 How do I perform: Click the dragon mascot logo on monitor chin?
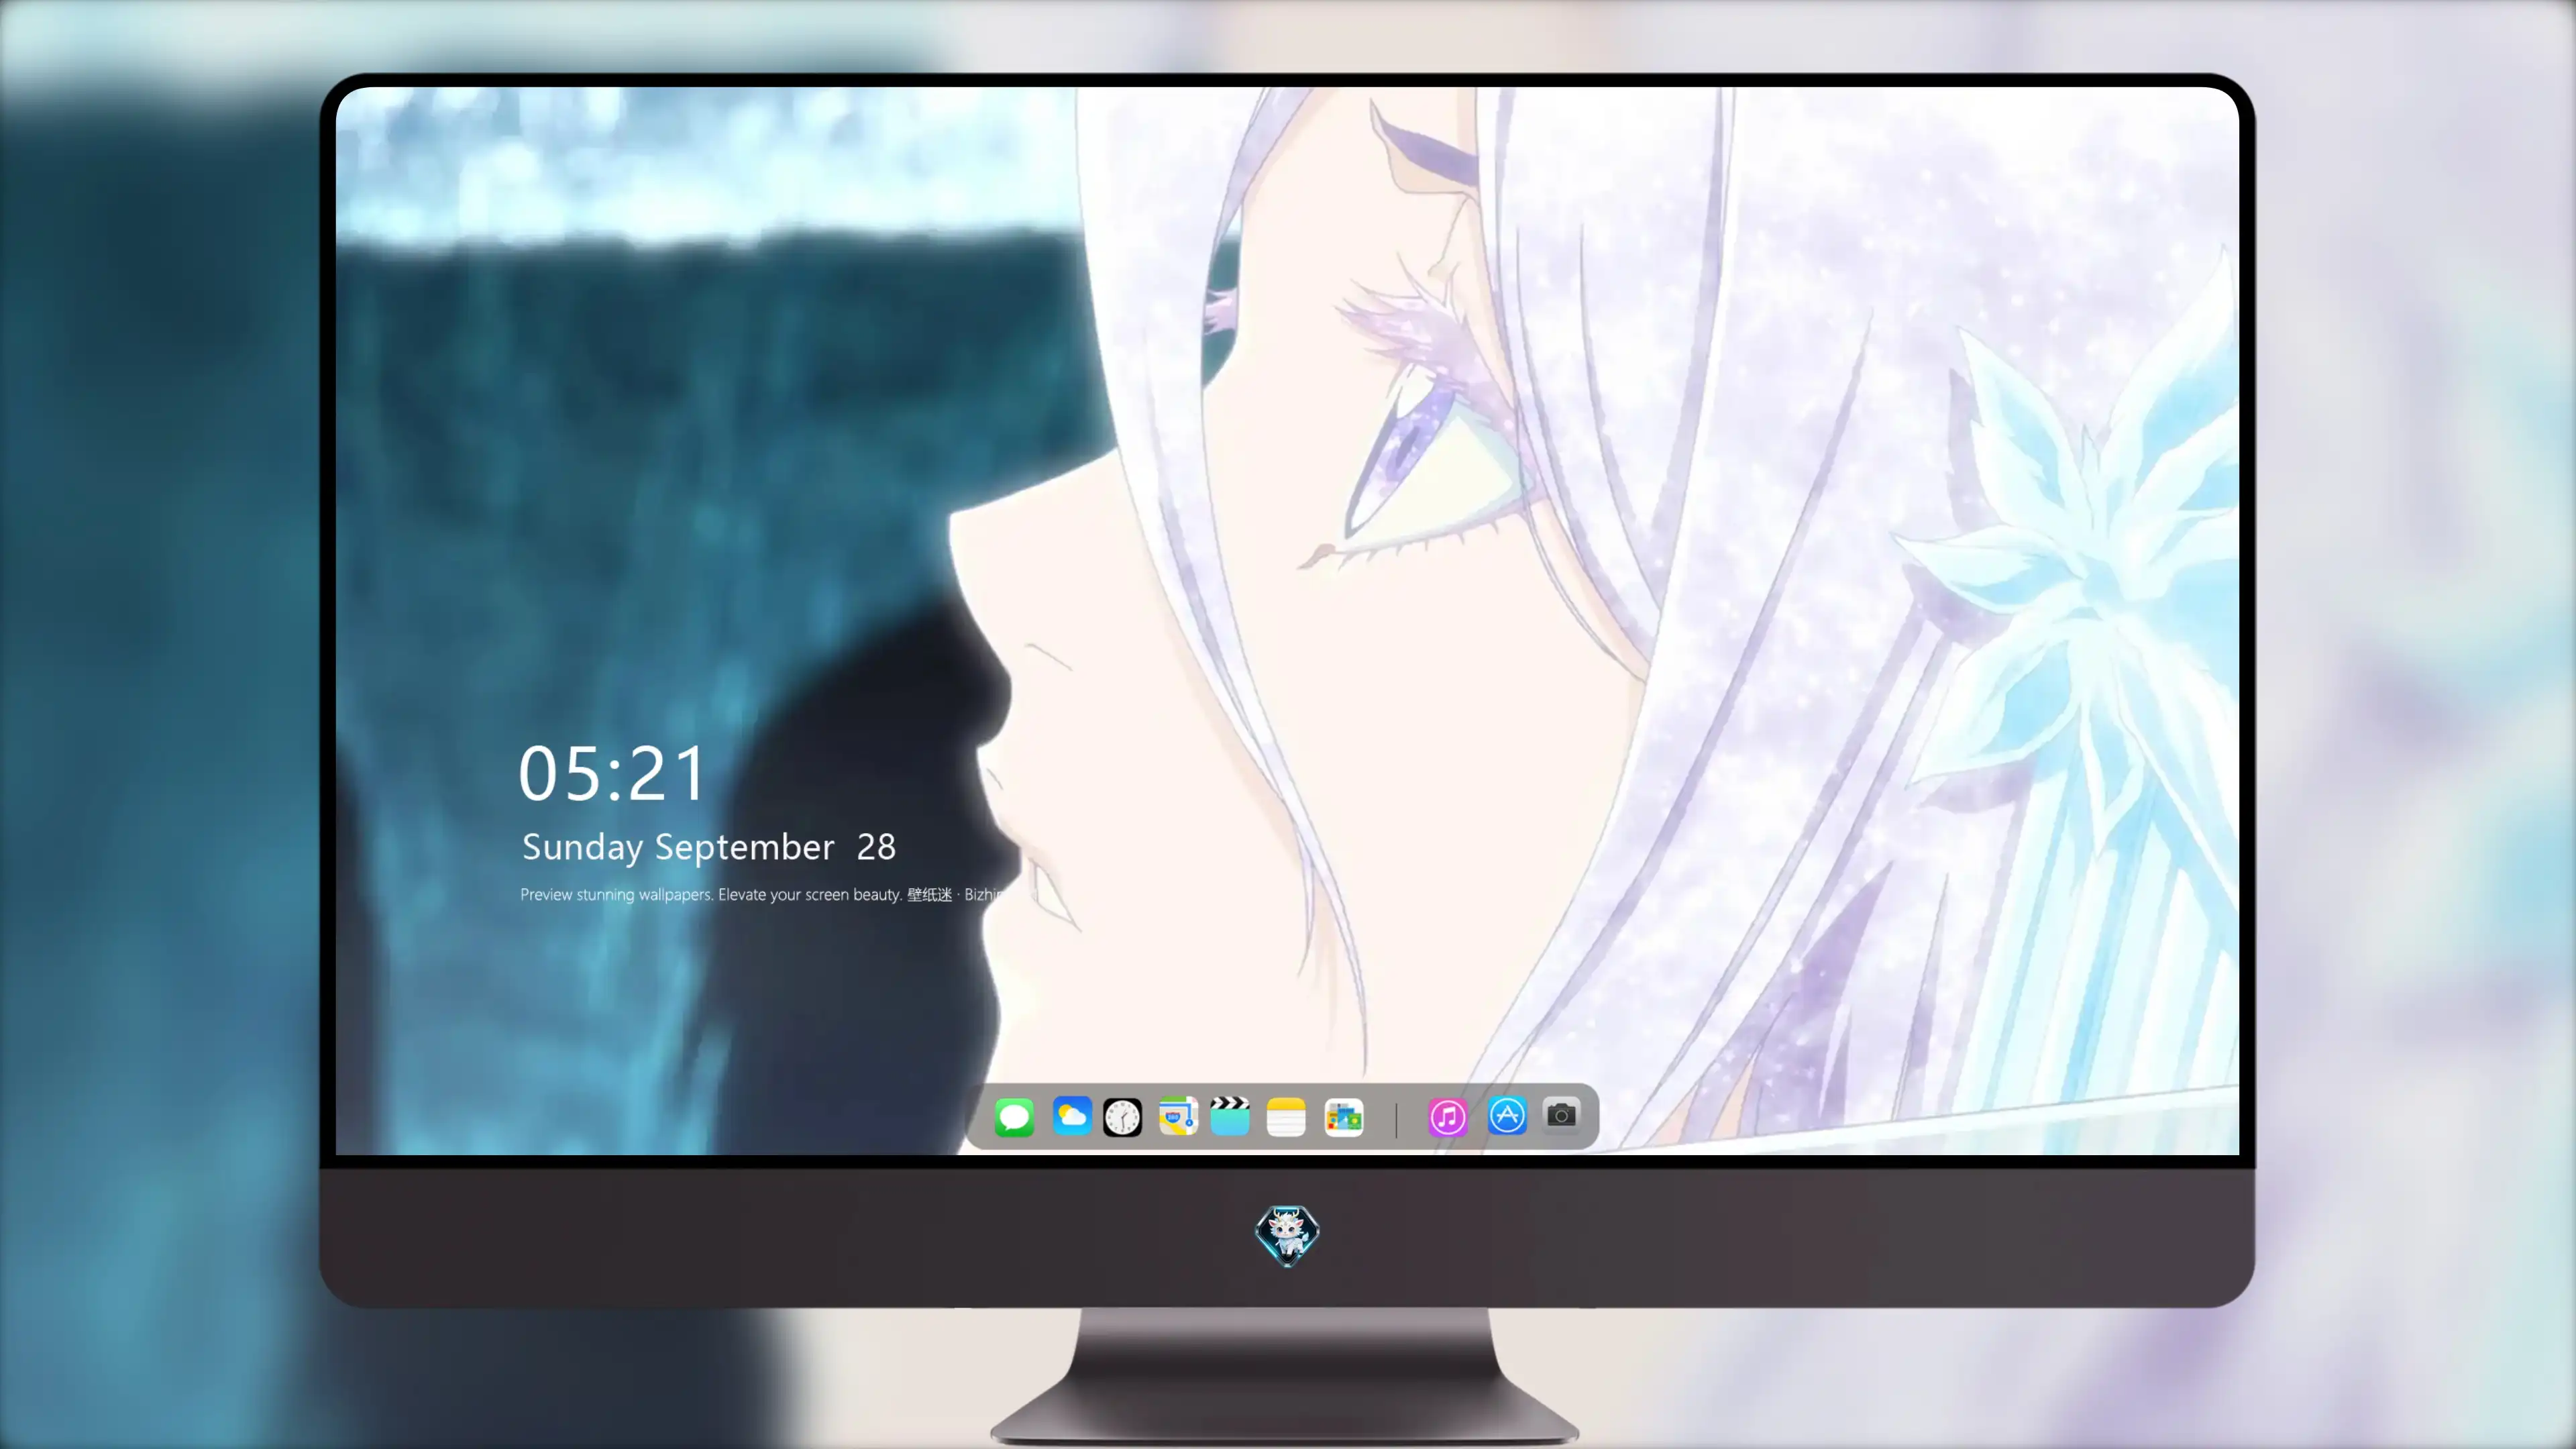(1287, 1236)
